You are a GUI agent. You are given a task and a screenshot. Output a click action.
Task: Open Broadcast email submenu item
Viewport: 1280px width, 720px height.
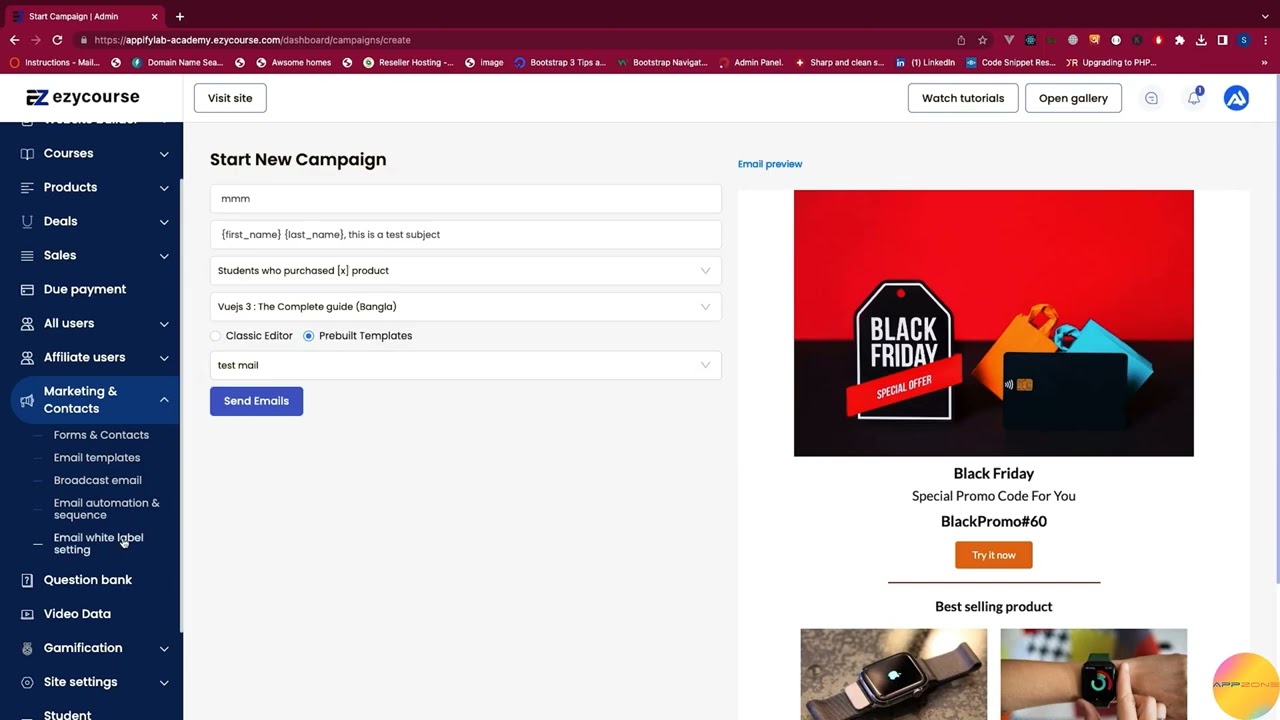(97, 481)
